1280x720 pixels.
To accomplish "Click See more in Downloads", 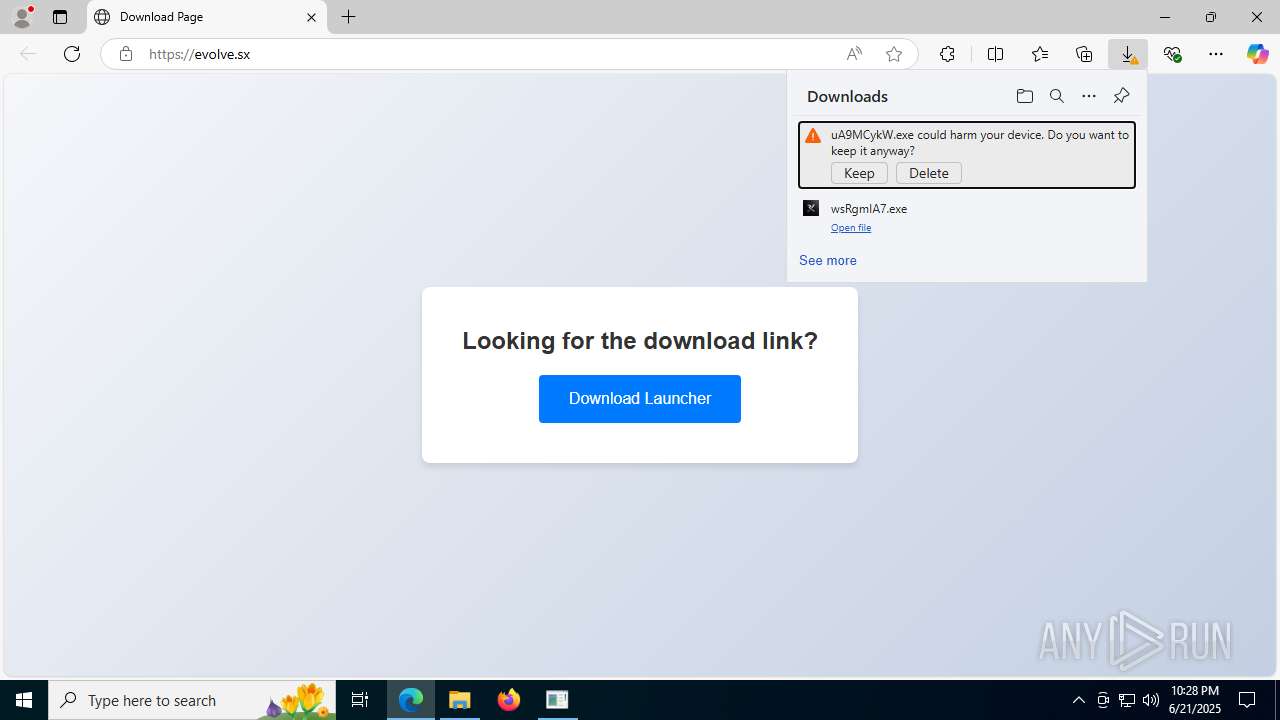I will (828, 260).
